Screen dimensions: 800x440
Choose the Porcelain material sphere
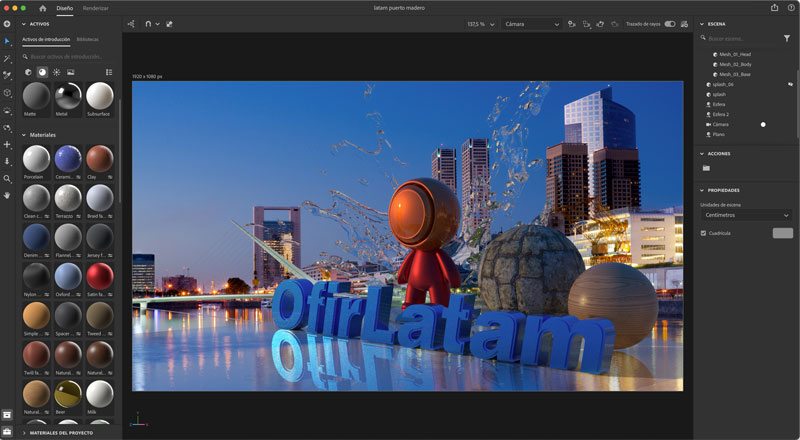(x=36, y=159)
